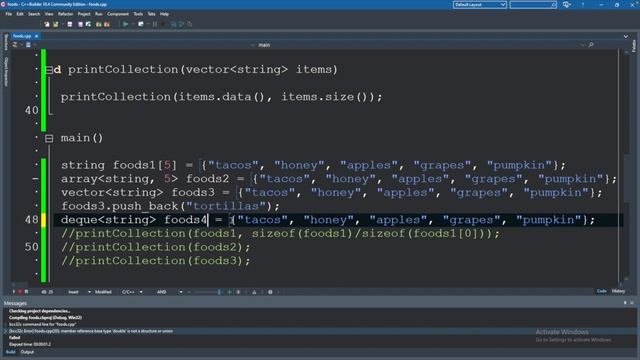Click the search magnifier icon in editor navigation bar

pyautogui.click(x=591, y=45)
